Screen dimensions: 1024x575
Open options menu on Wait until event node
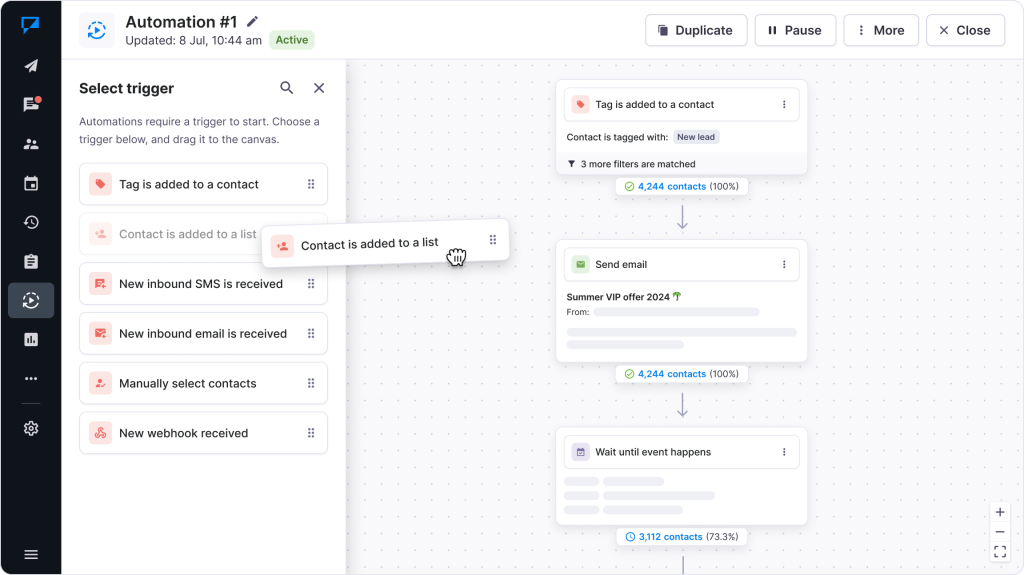pos(784,452)
